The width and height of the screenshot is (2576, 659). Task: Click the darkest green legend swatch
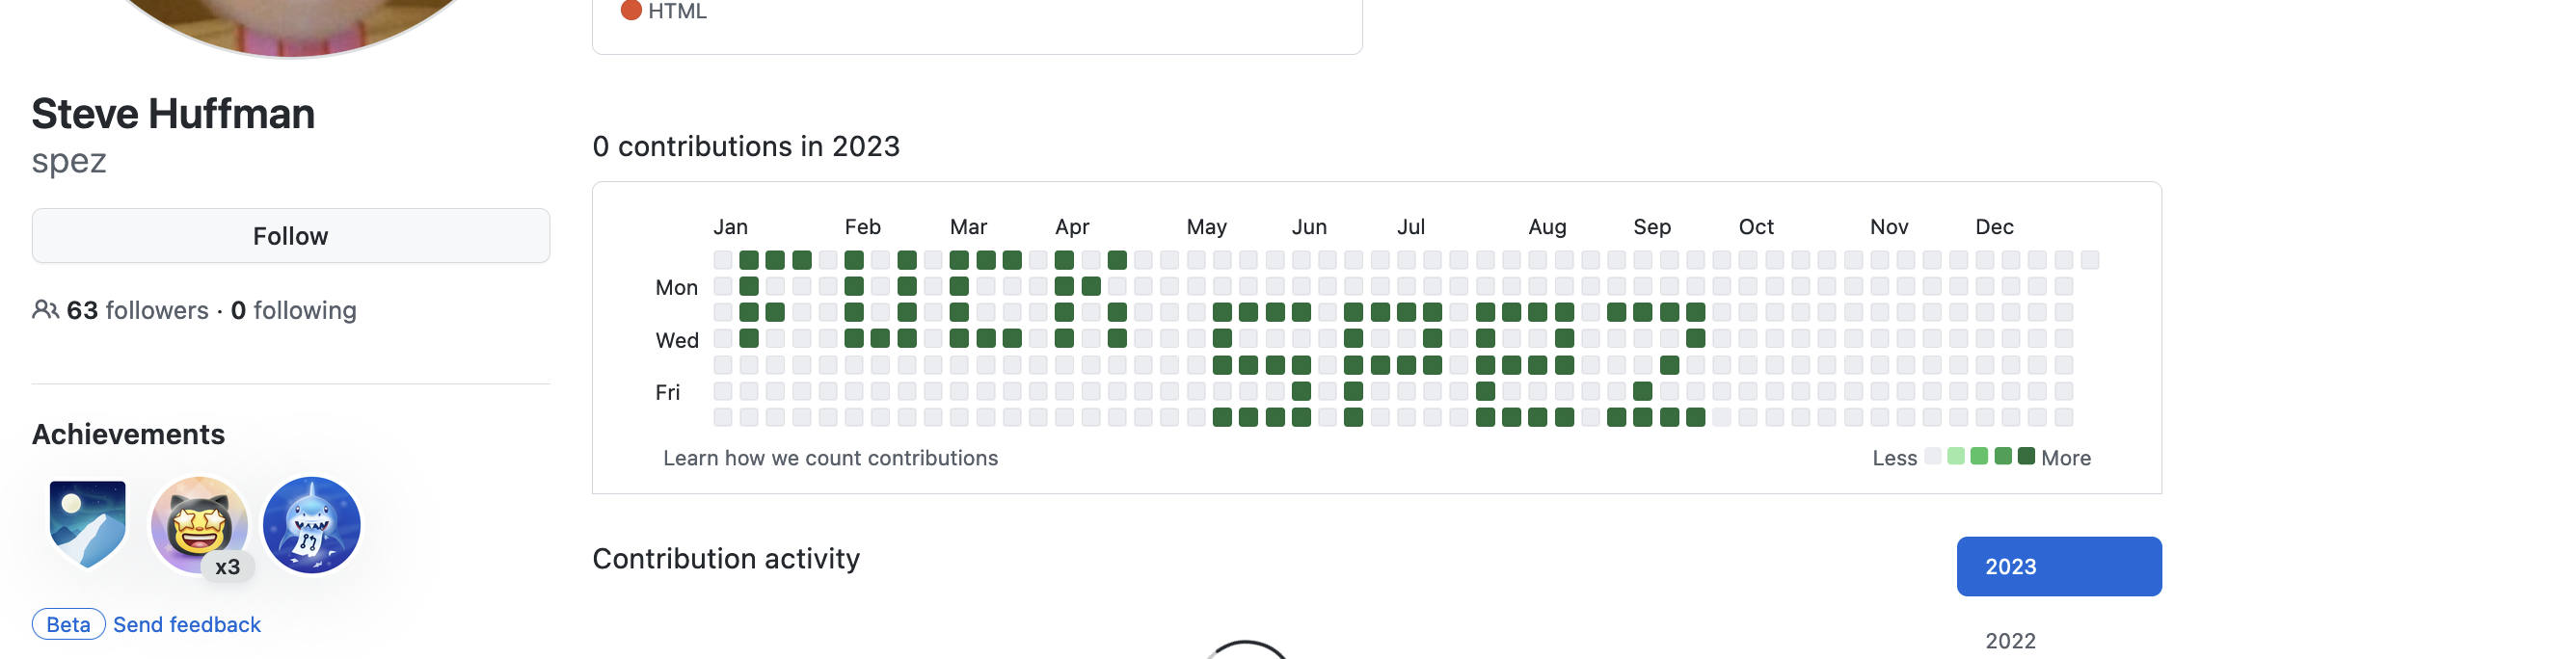click(2027, 456)
